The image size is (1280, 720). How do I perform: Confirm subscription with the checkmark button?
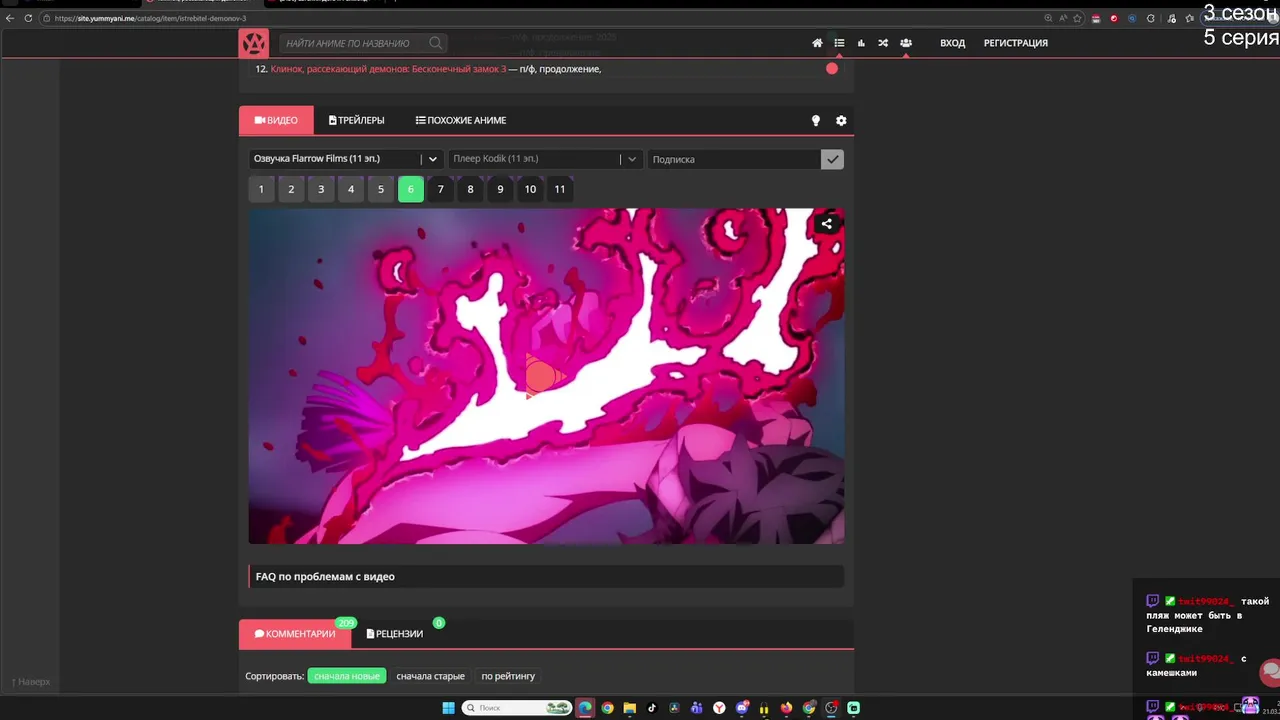coord(832,159)
